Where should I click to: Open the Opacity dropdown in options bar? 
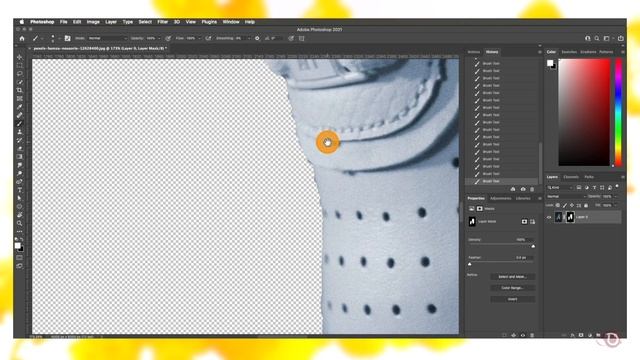(x=159, y=38)
